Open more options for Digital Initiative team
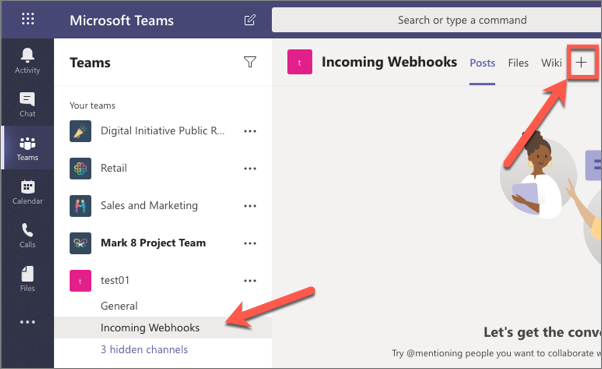This screenshot has height=369, width=602. [250, 131]
